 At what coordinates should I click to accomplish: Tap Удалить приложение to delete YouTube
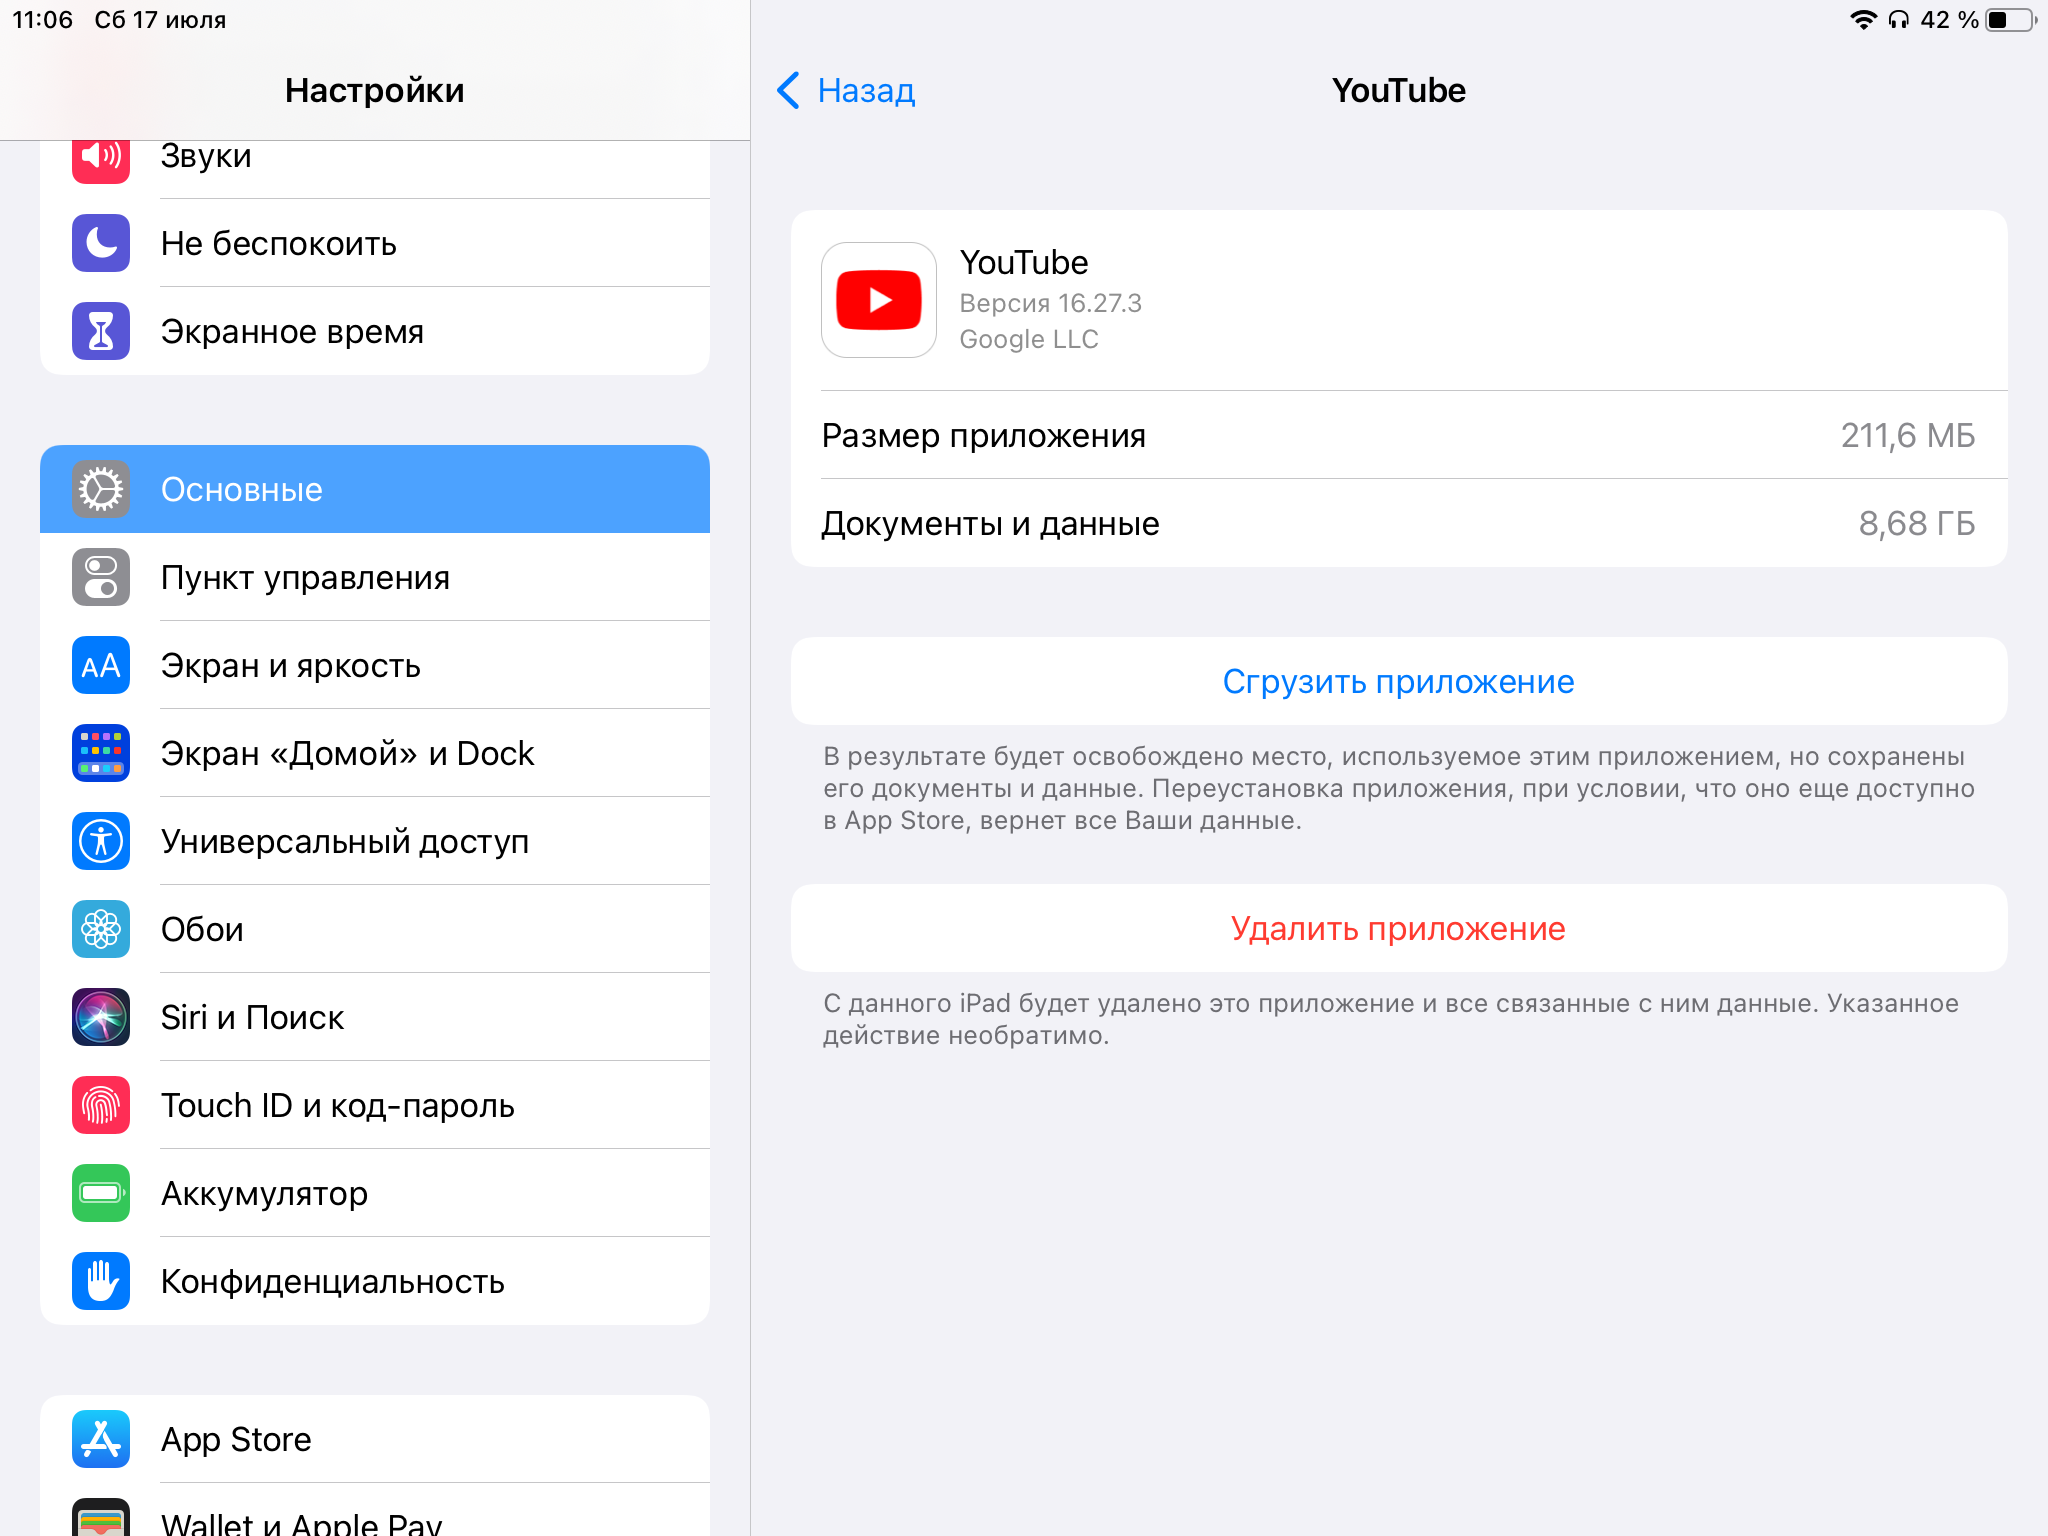[x=1399, y=928]
